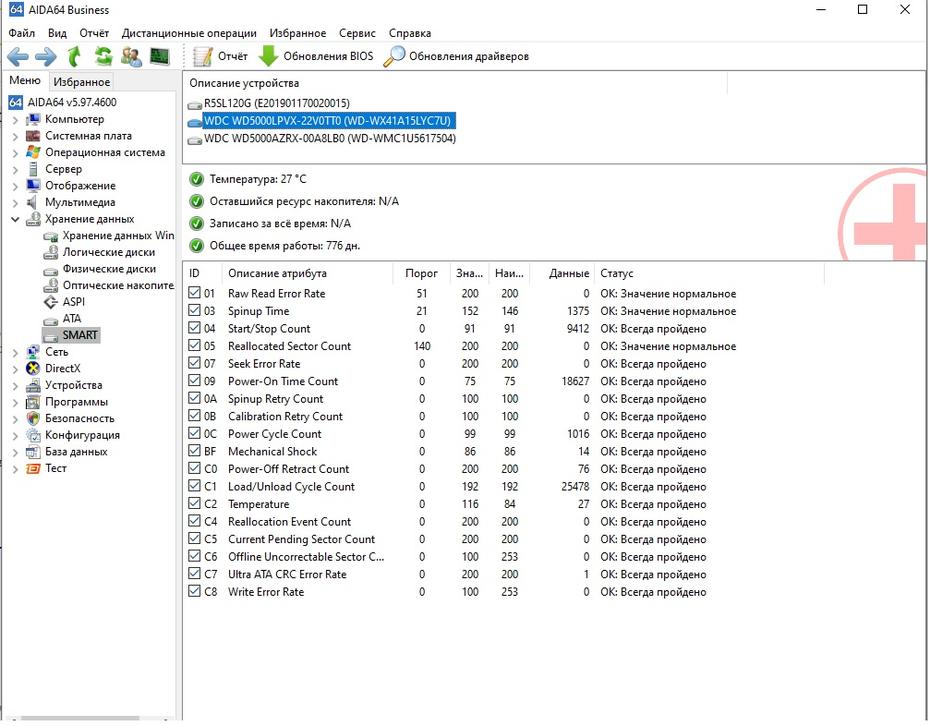This screenshot has height=726, width=930.
Task: Switch to the Меню sidebar tab
Action: click(x=25, y=81)
